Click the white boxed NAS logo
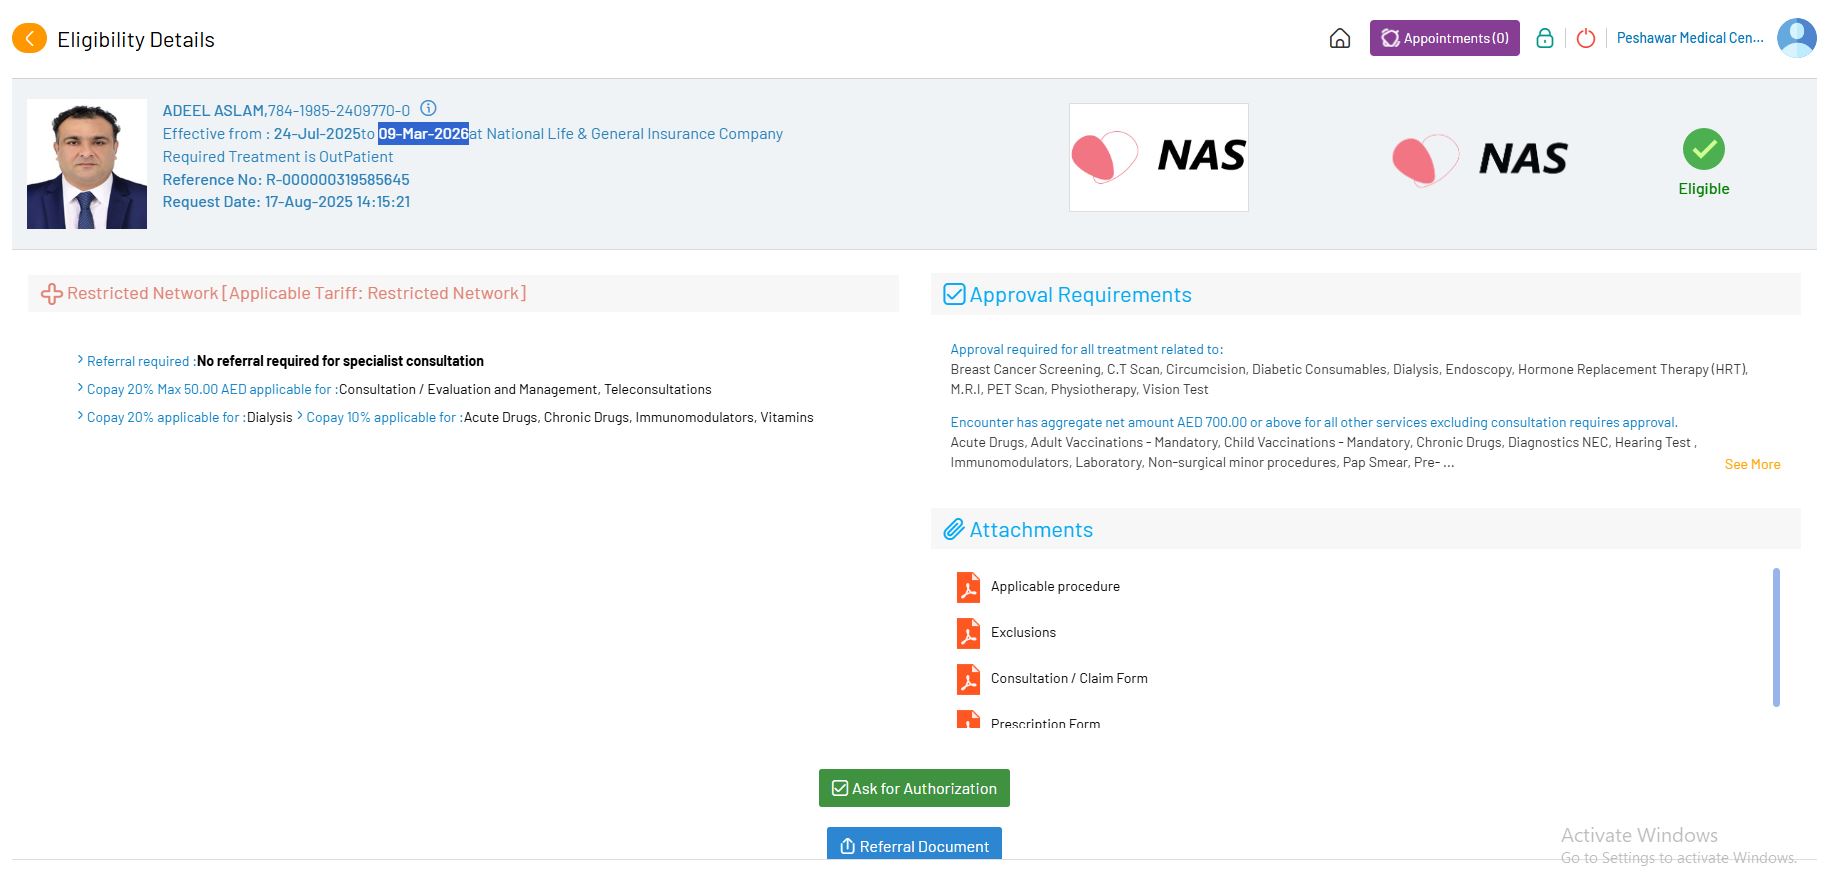Image resolution: width=1841 pixels, height=879 pixels. tap(1159, 157)
